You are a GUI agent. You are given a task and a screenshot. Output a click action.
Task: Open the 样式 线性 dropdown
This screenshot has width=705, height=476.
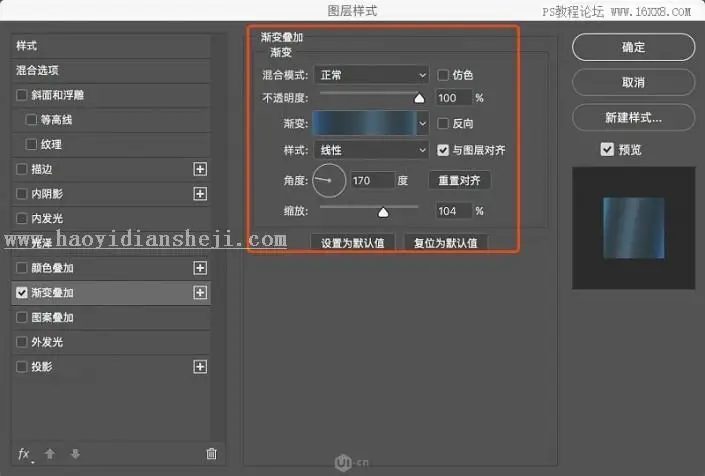click(x=371, y=150)
